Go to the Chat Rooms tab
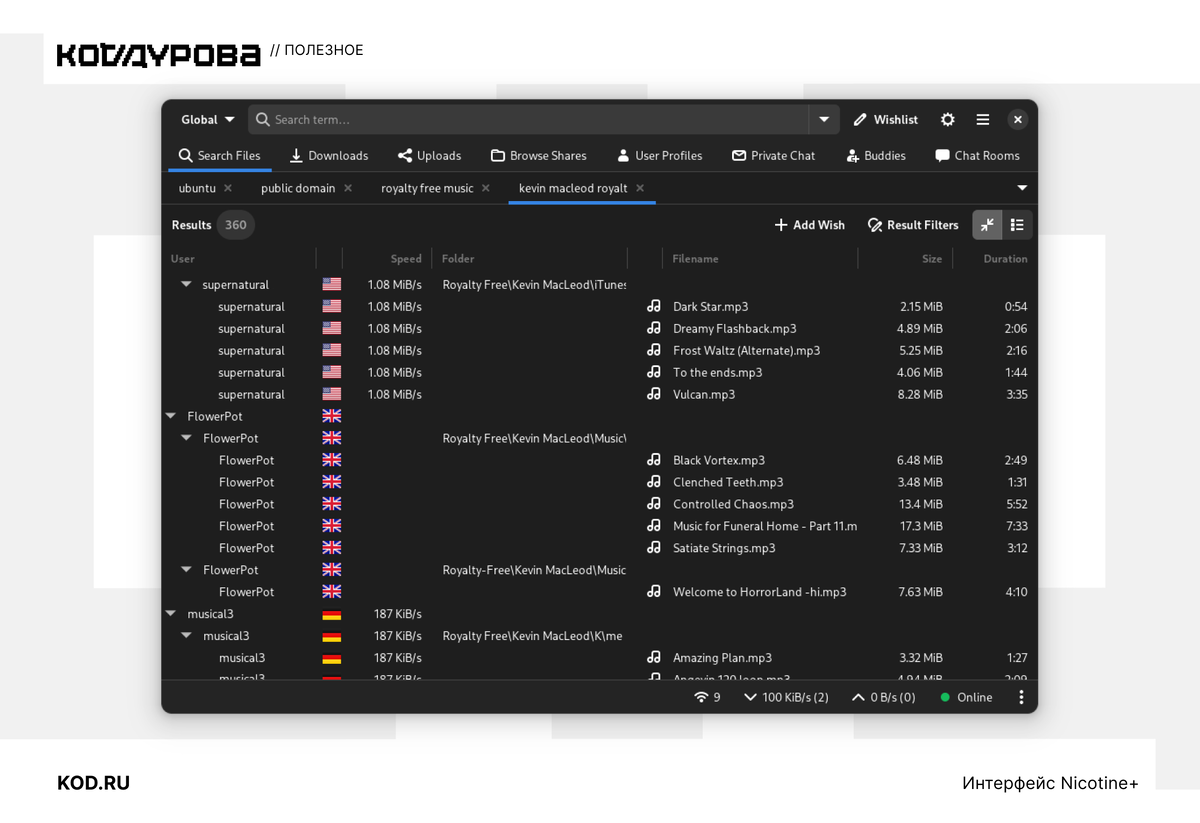 tap(977, 156)
